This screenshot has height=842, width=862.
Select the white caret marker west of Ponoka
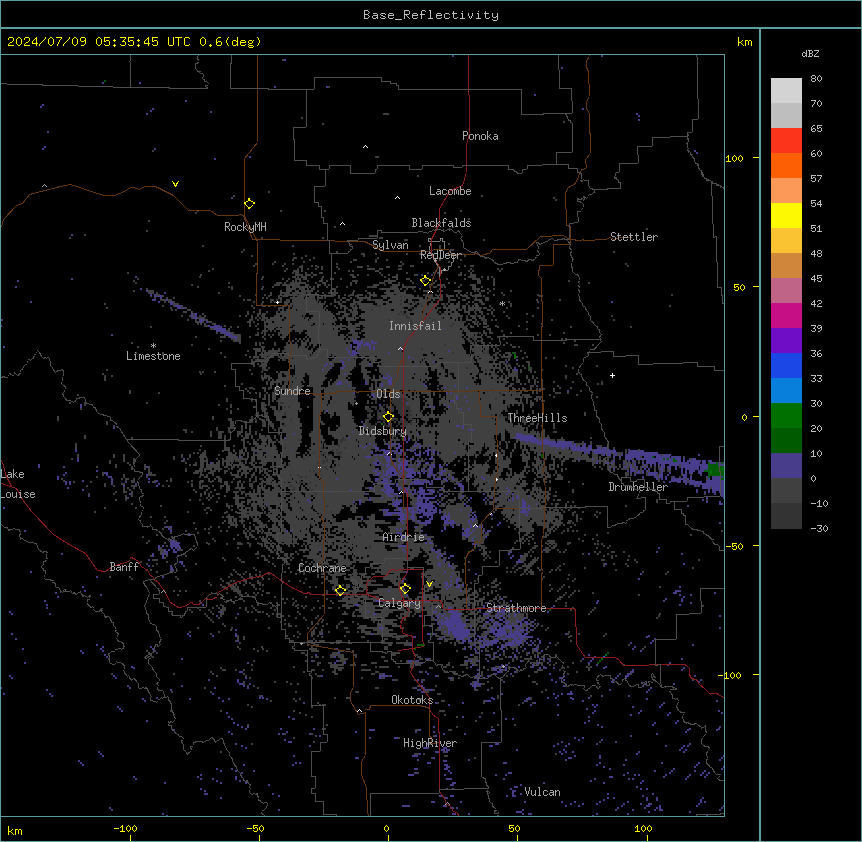(366, 147)
